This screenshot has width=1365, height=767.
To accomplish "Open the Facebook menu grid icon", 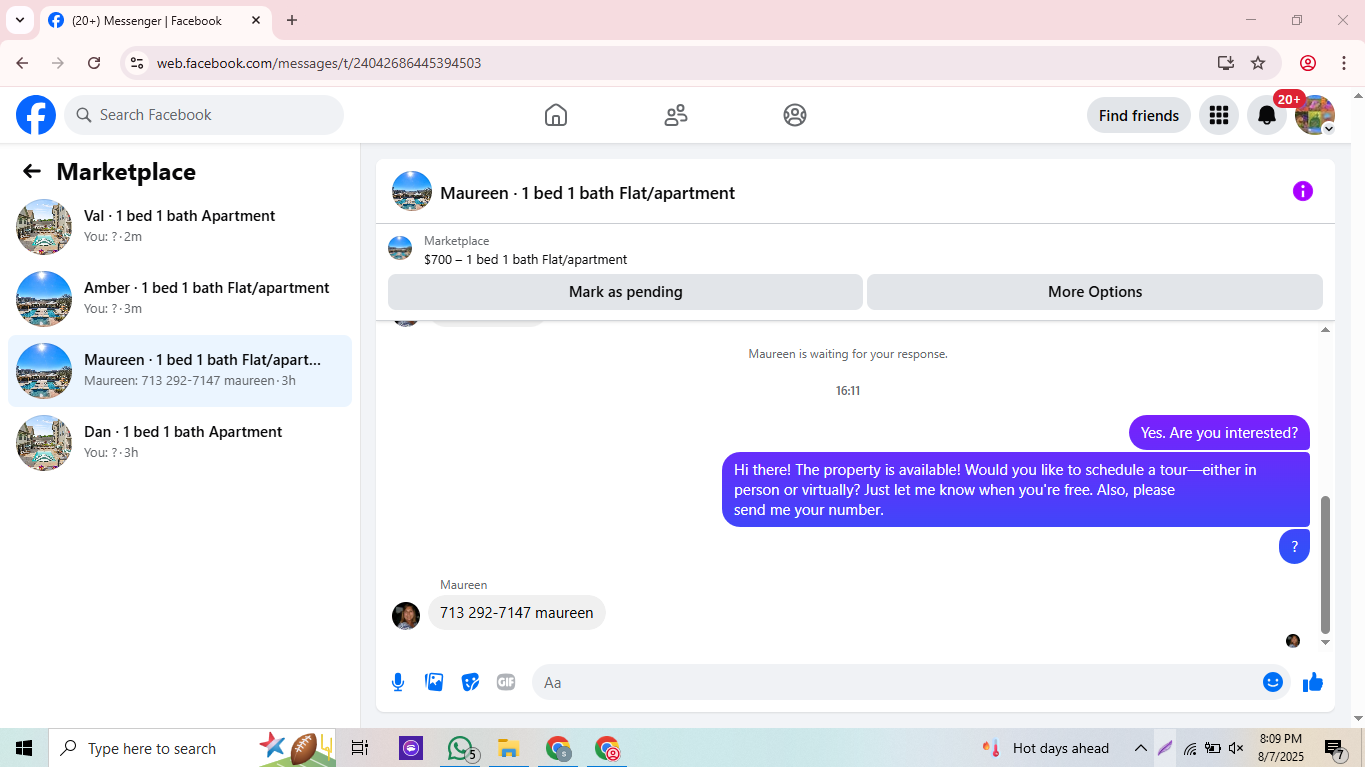I will pyautogui.click(x=1218, y=115).
